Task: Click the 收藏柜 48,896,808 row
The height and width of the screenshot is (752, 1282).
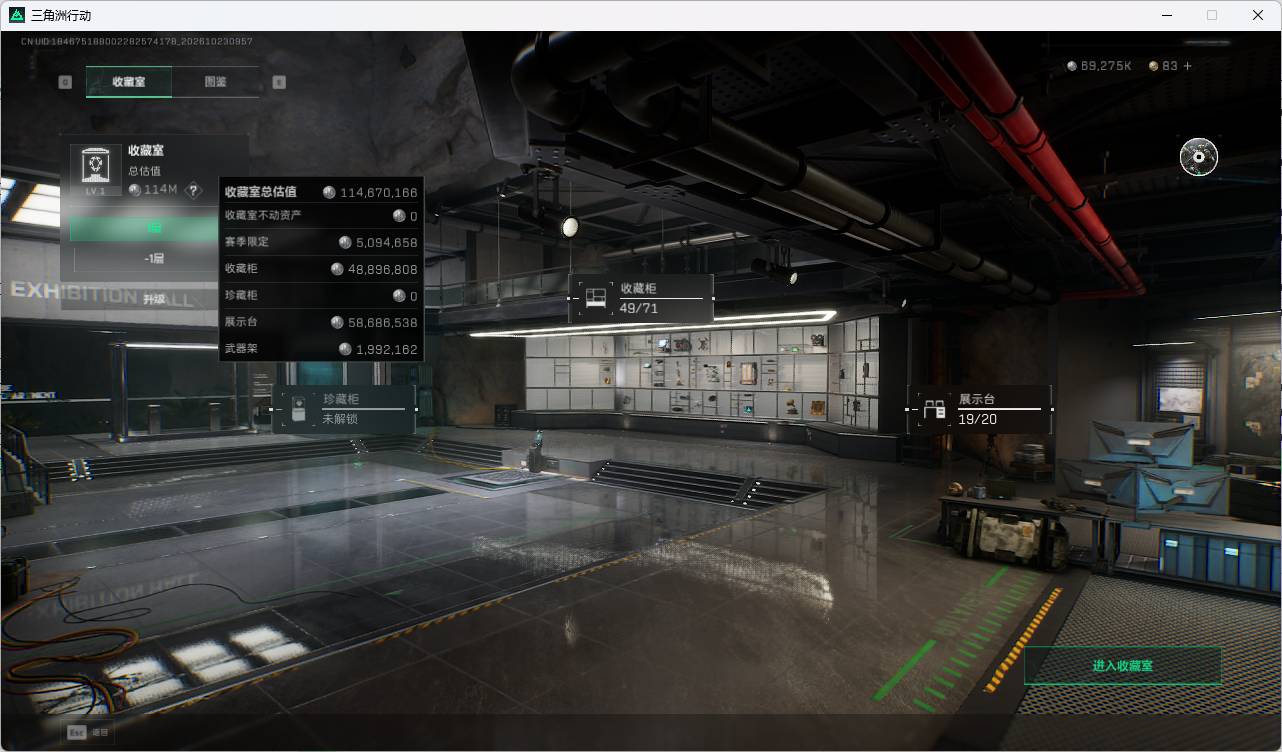Action: coord(321,269)
